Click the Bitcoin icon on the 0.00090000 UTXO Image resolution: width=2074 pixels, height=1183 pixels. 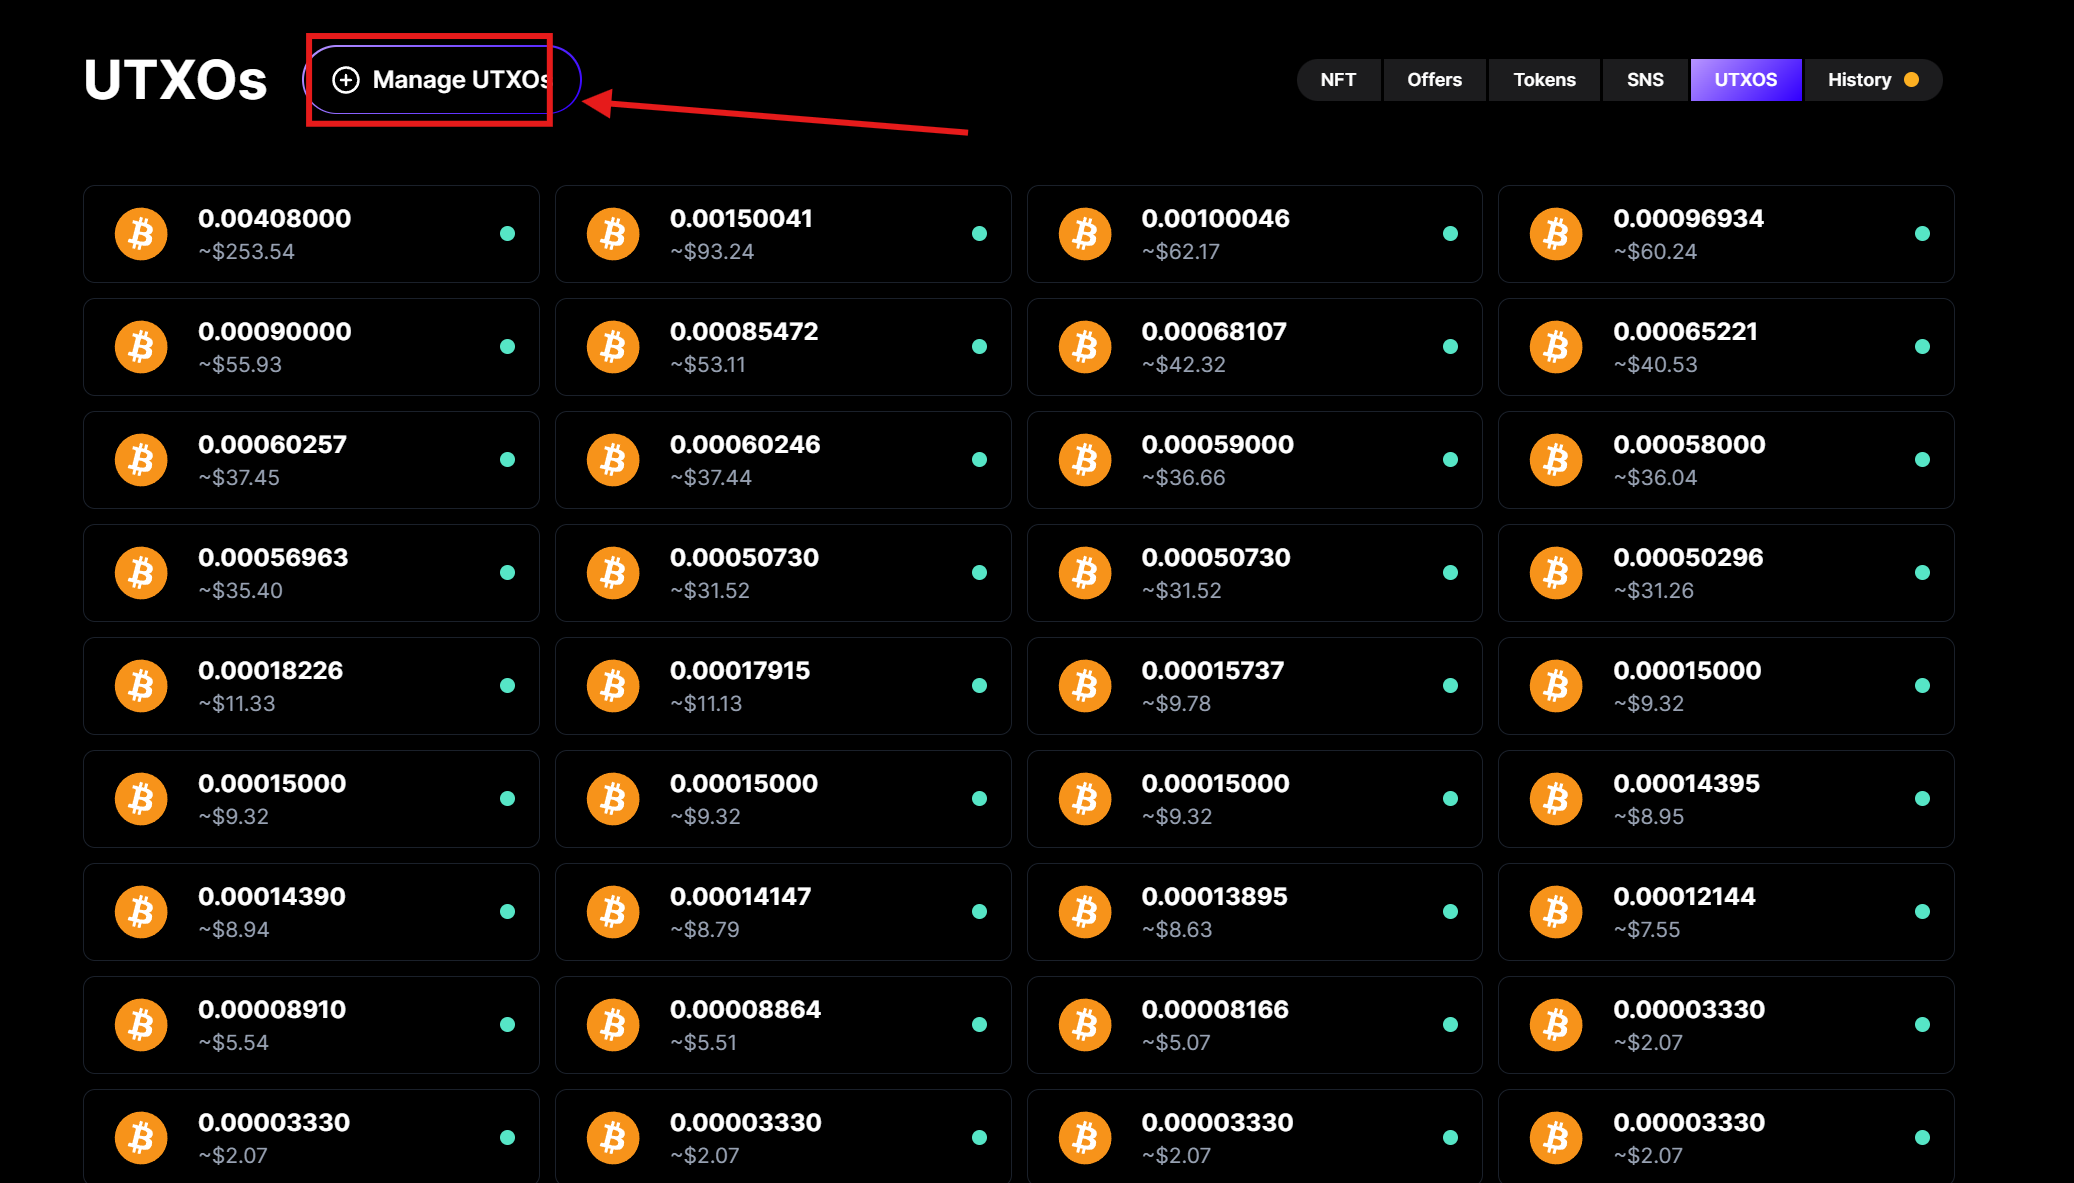tap(141, 346)
